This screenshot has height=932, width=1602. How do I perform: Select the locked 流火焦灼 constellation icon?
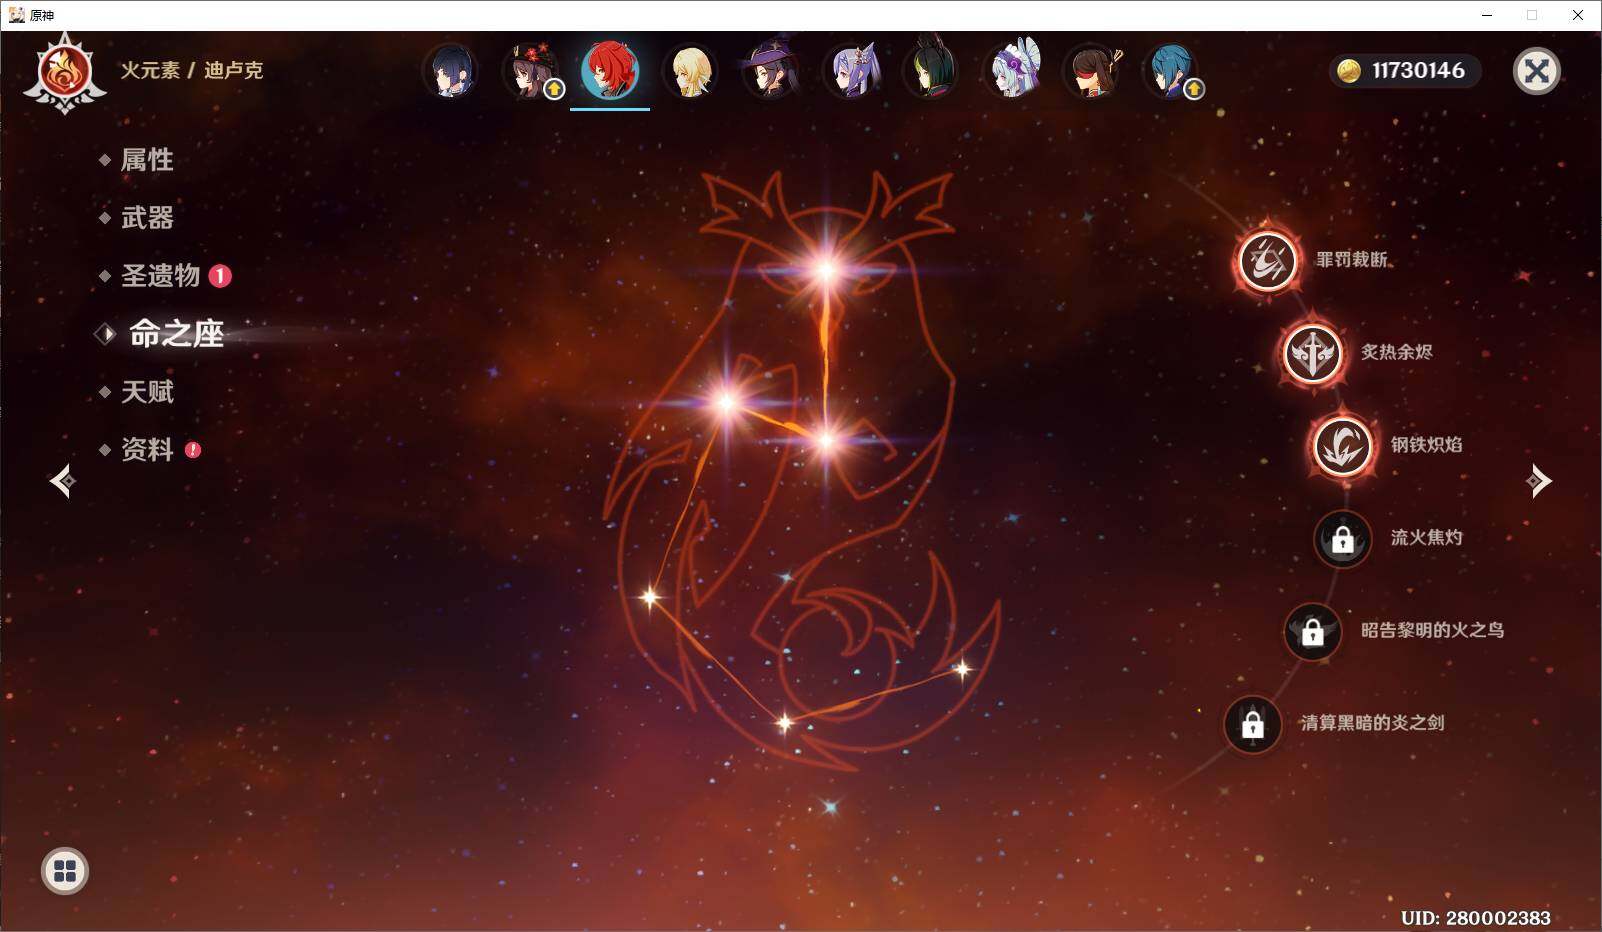[x=1342, y=539]
